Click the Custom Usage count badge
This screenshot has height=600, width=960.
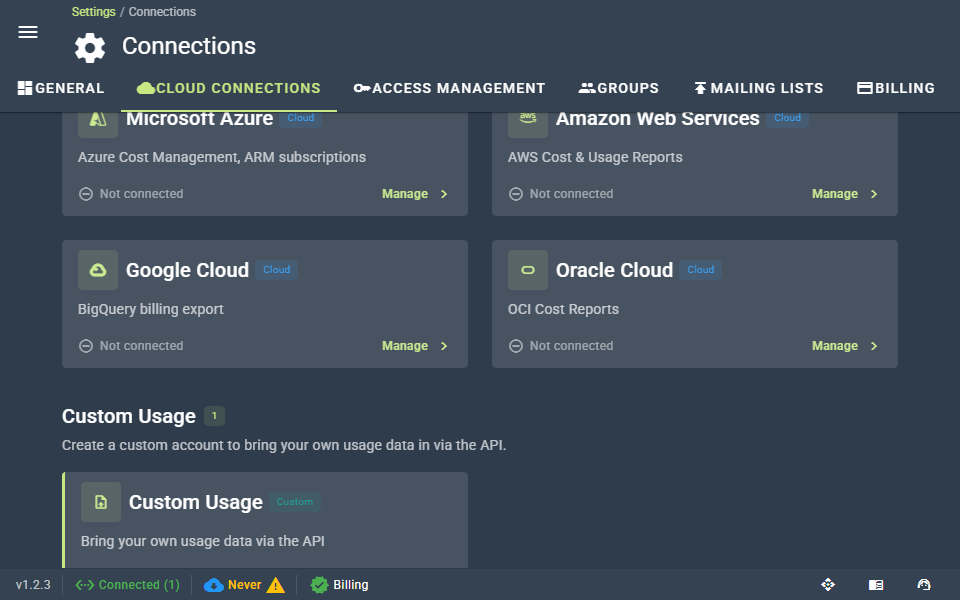pos(214,416)
